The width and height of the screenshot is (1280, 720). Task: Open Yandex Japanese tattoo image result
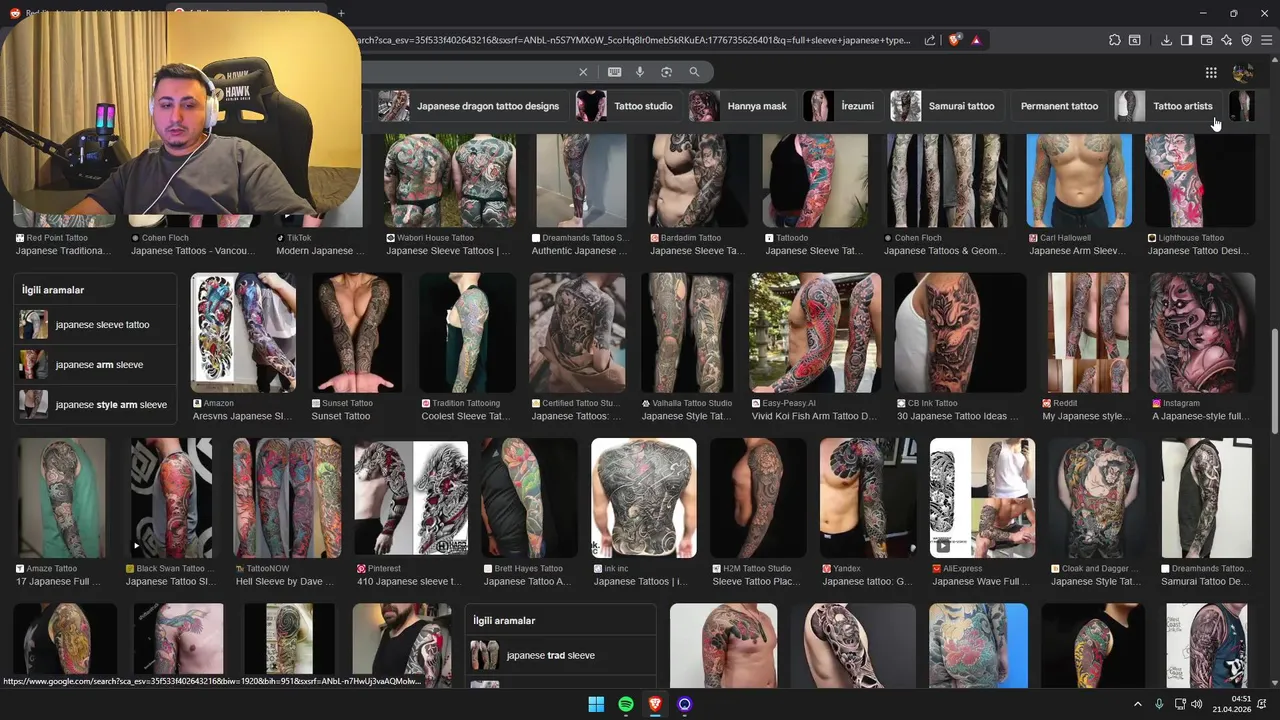pyautogui.click(x=868, y=498)
